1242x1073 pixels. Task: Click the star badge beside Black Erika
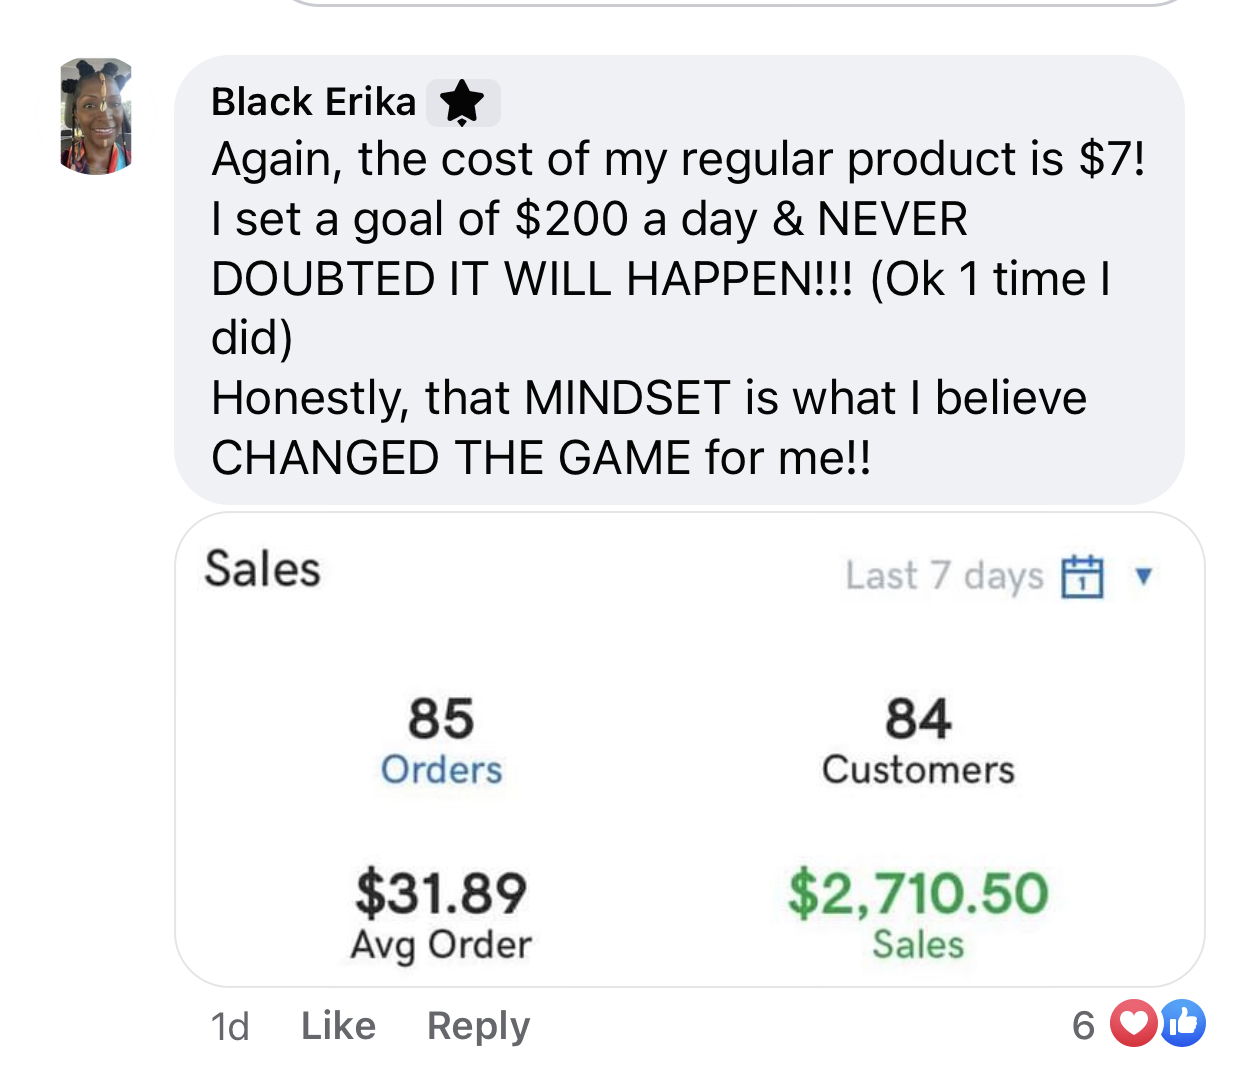462,103
